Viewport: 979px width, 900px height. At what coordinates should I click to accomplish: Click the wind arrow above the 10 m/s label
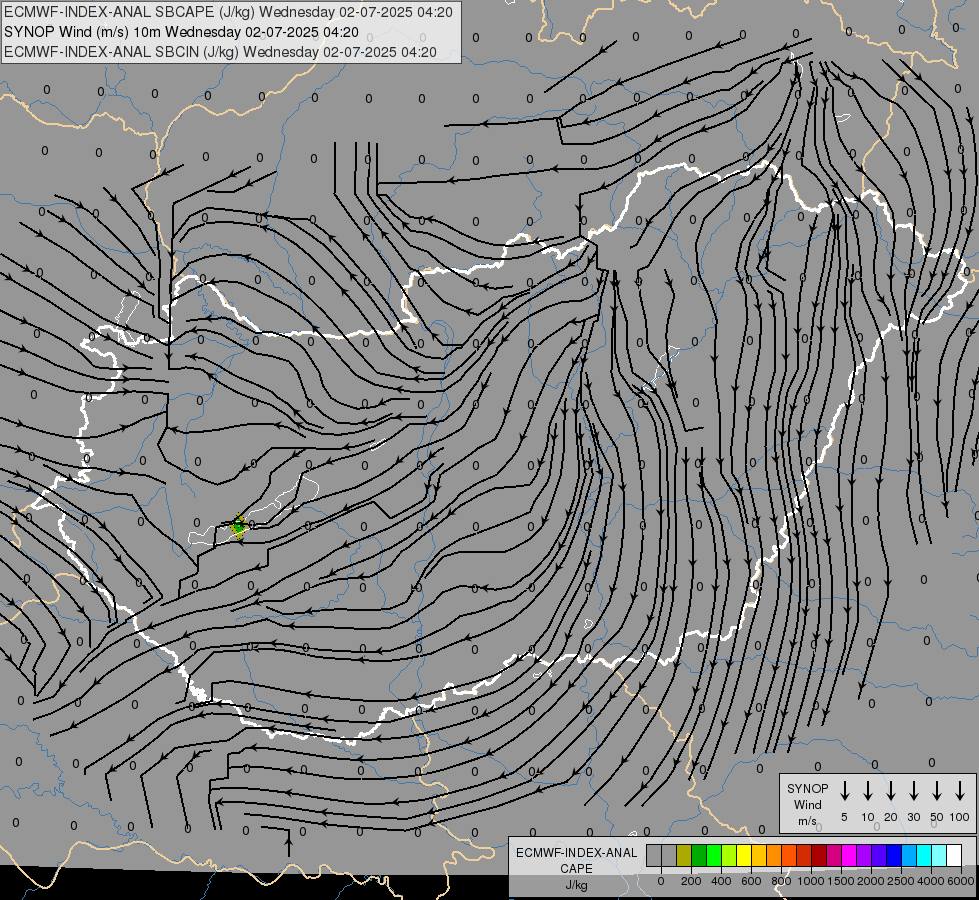coord(867,791)
